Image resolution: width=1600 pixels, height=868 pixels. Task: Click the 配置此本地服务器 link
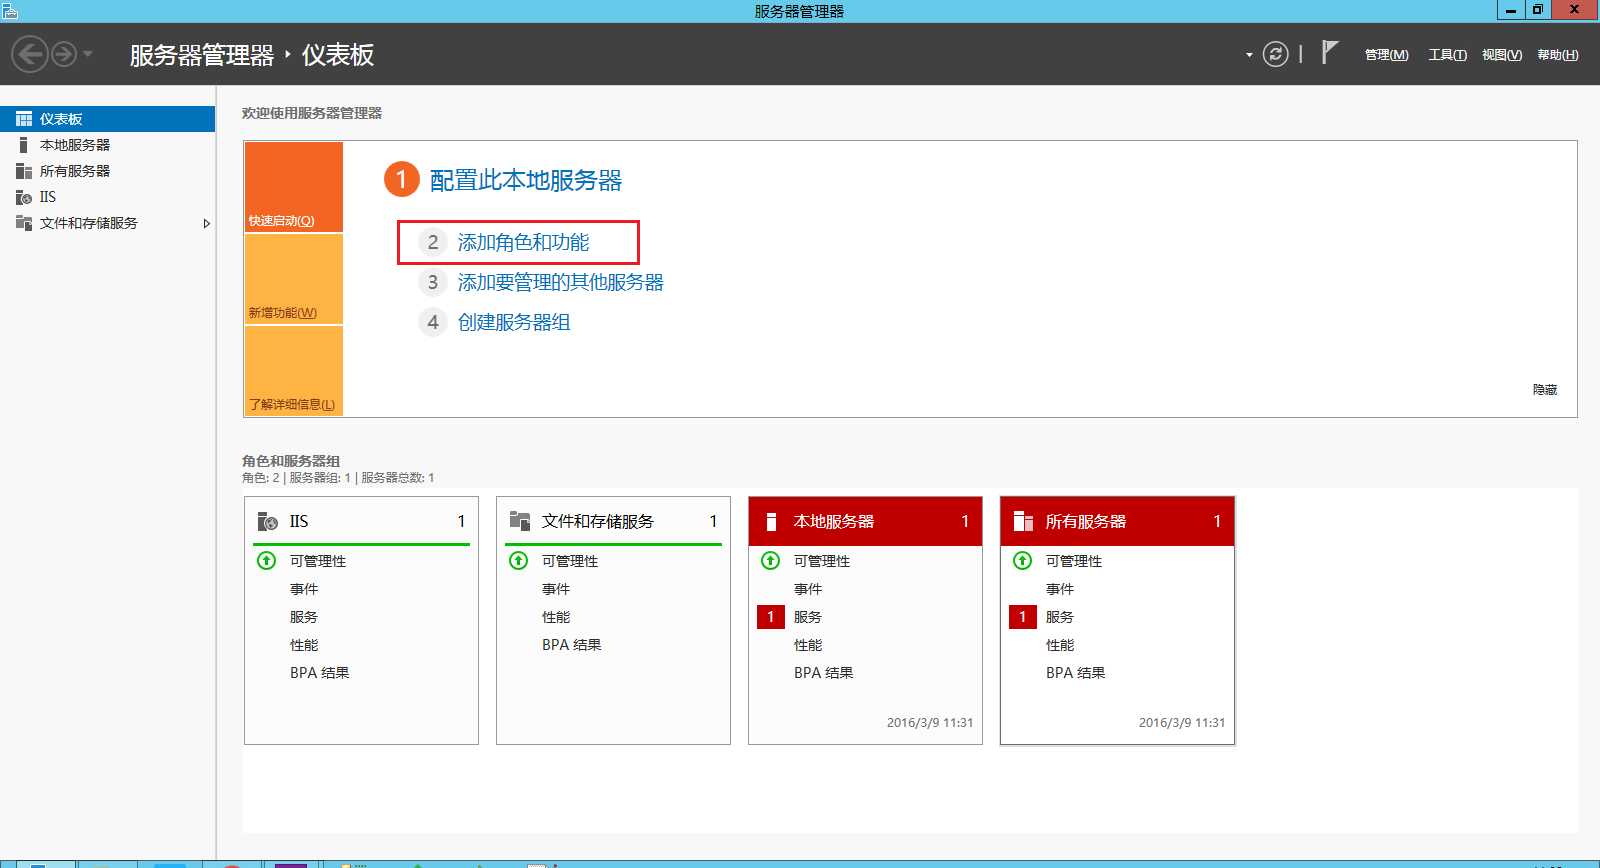(x=526, y=180)
